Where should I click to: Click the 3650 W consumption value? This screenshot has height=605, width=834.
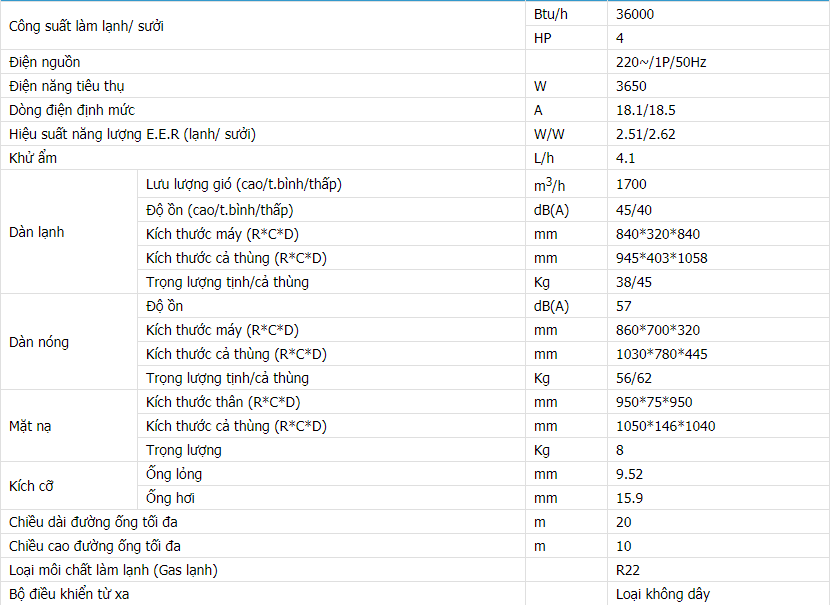pos(631,86)
